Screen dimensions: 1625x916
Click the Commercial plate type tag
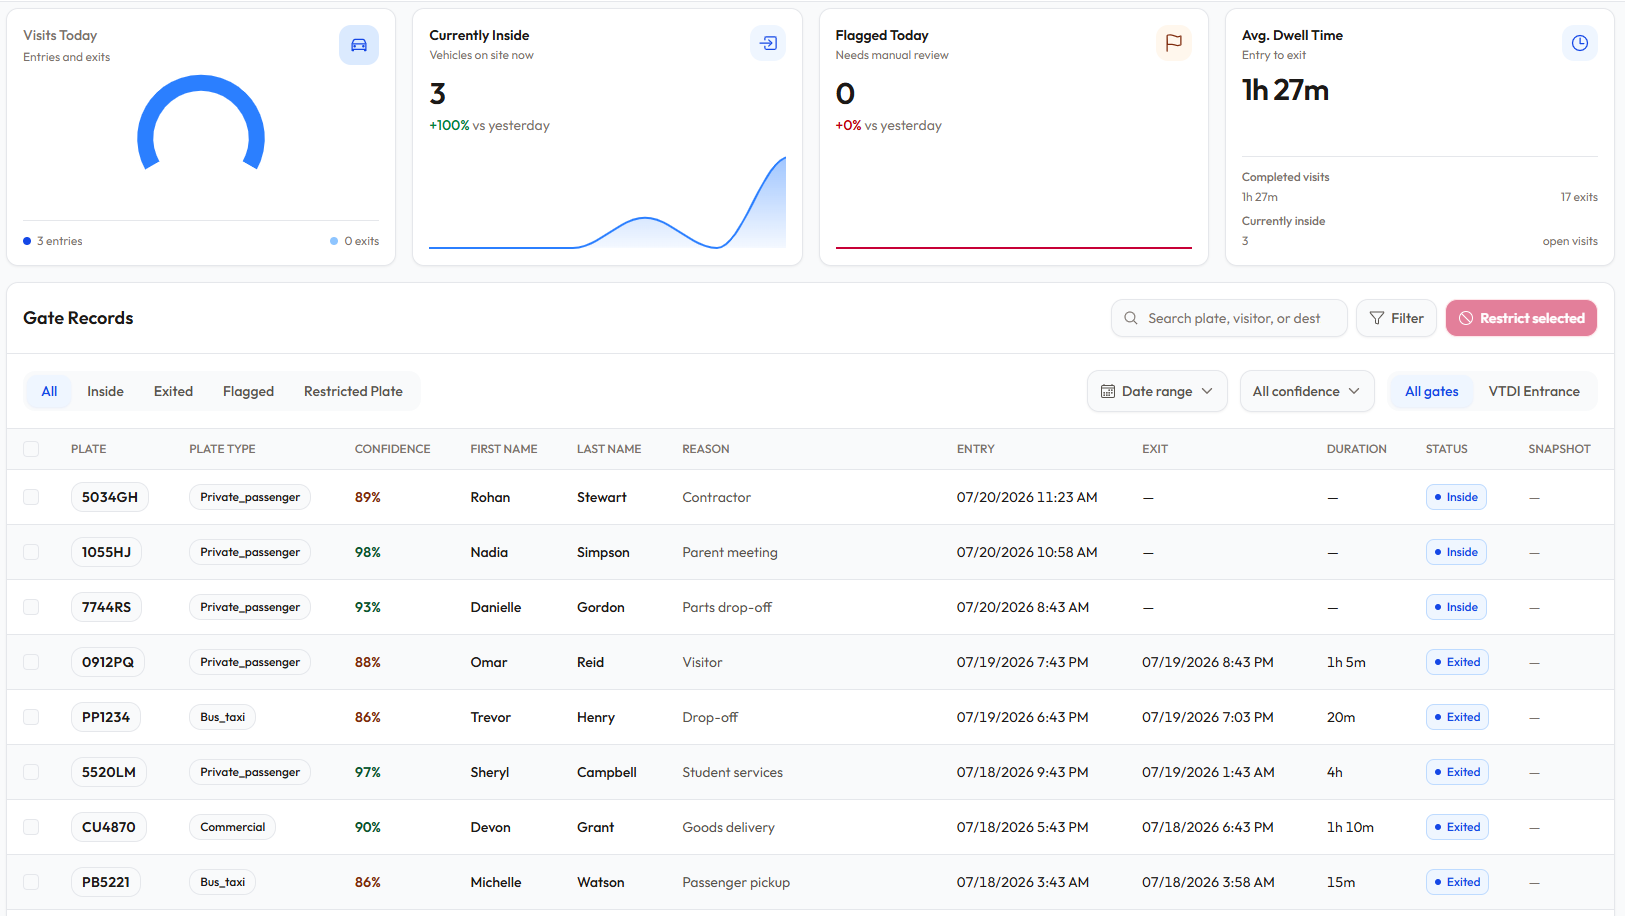pyautogui.click(x=232, y=827)
